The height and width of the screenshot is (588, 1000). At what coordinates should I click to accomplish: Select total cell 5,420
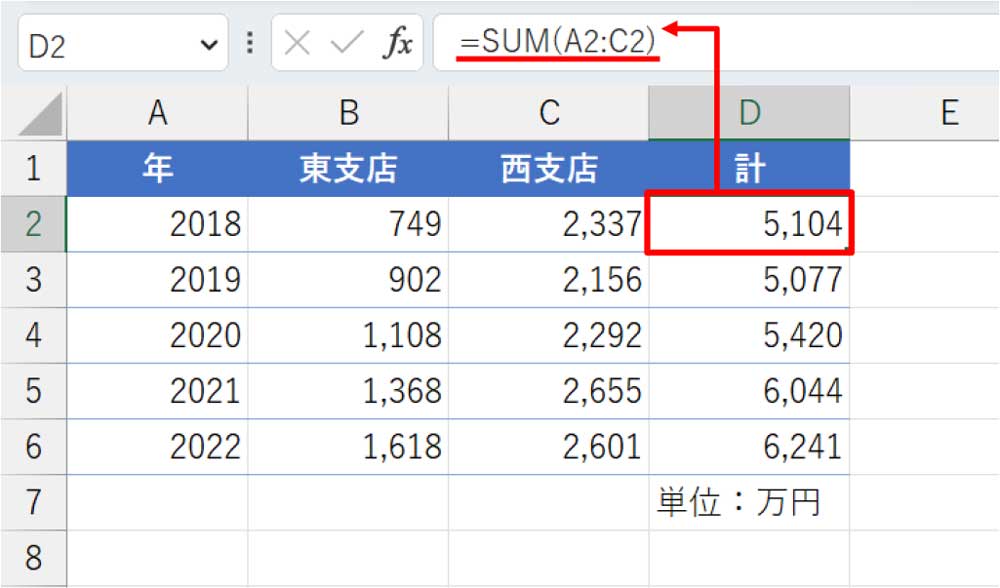(749, 335)
